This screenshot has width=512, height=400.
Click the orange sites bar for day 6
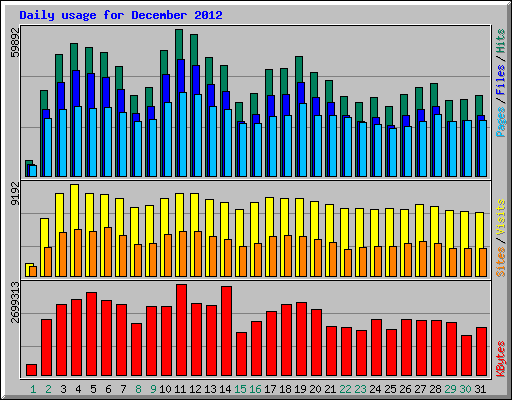108,252
